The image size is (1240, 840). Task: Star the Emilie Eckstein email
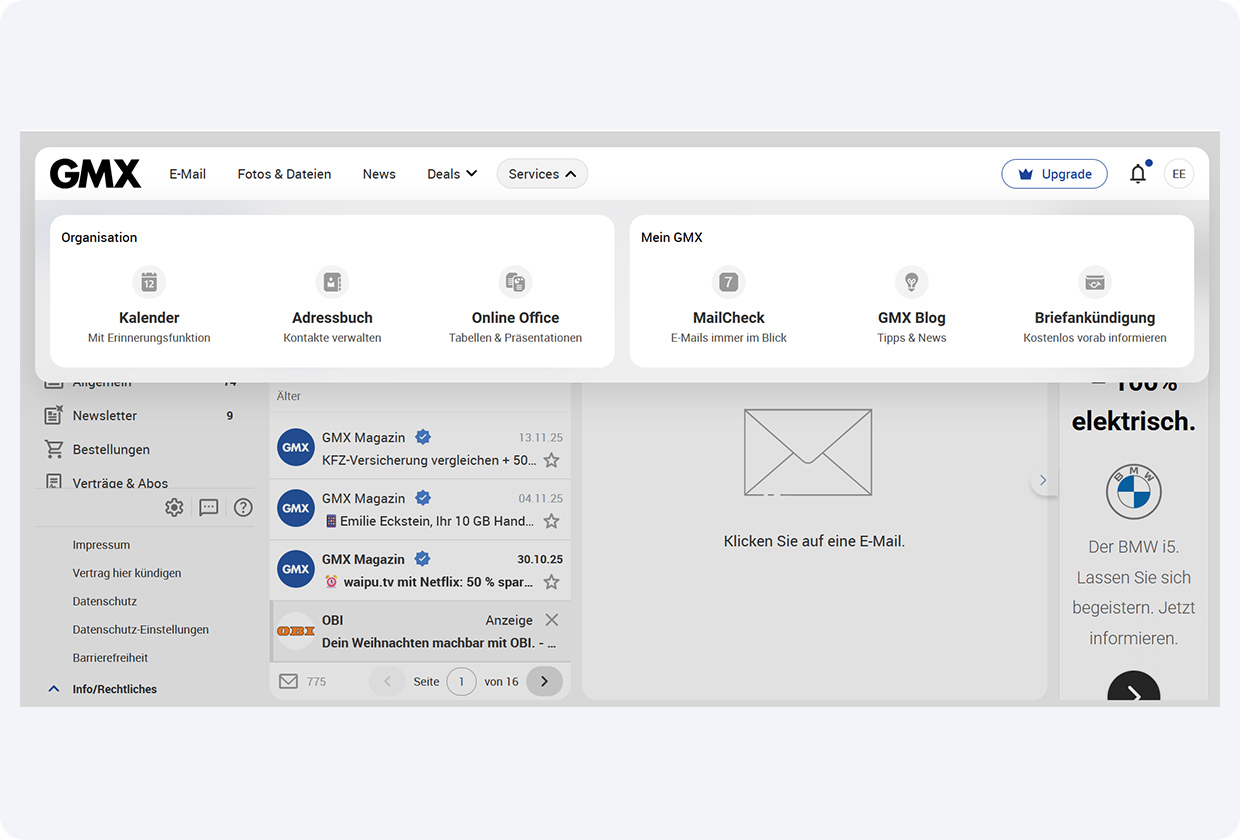(551, 522)
